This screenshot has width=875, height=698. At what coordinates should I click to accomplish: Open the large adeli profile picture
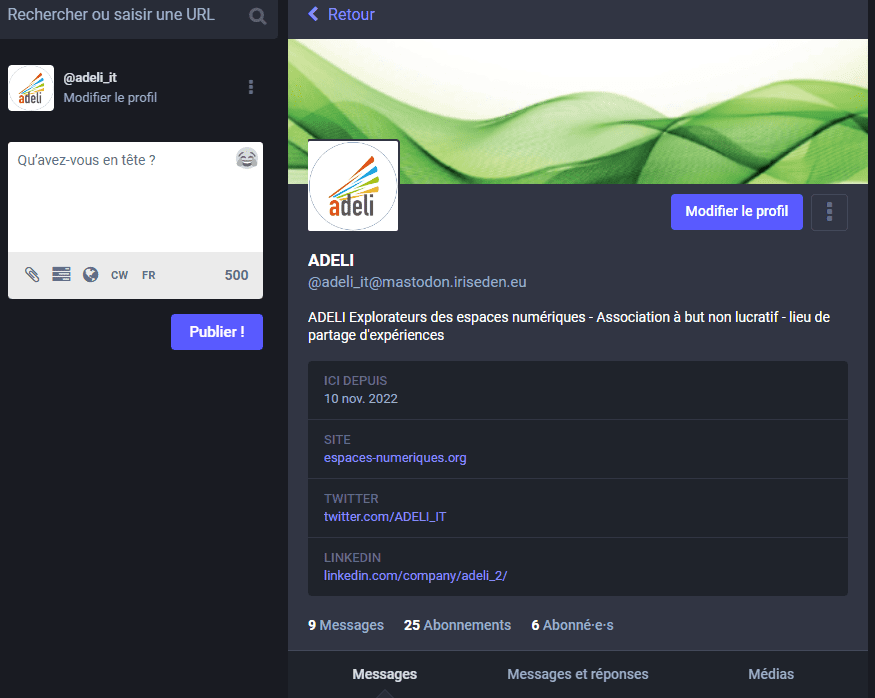pyautogui.click(x=353, y=186)
